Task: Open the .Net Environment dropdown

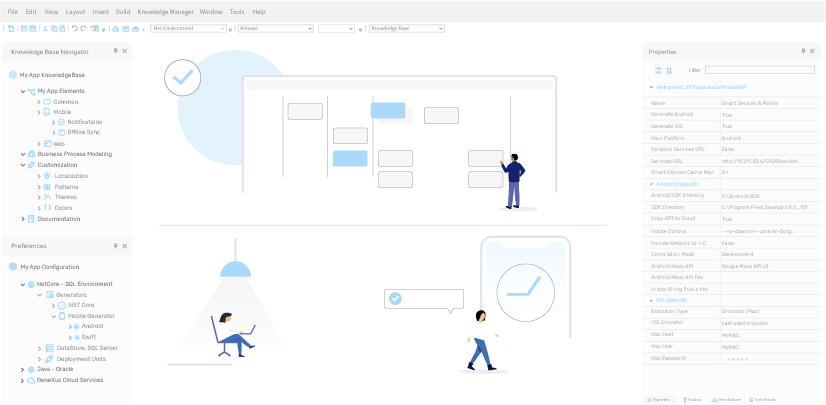Action: coord(189,29)
